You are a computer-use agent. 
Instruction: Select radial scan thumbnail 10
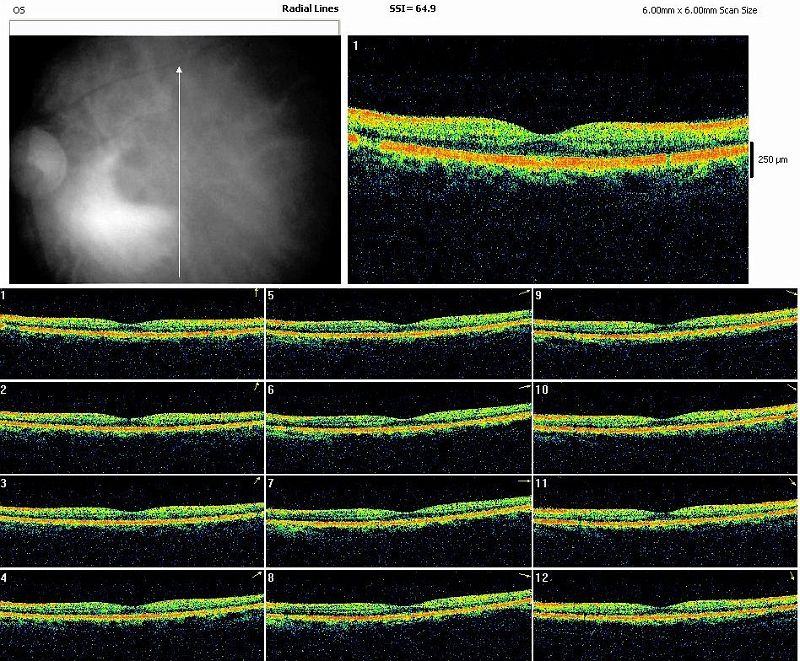(x=666, y=427)
